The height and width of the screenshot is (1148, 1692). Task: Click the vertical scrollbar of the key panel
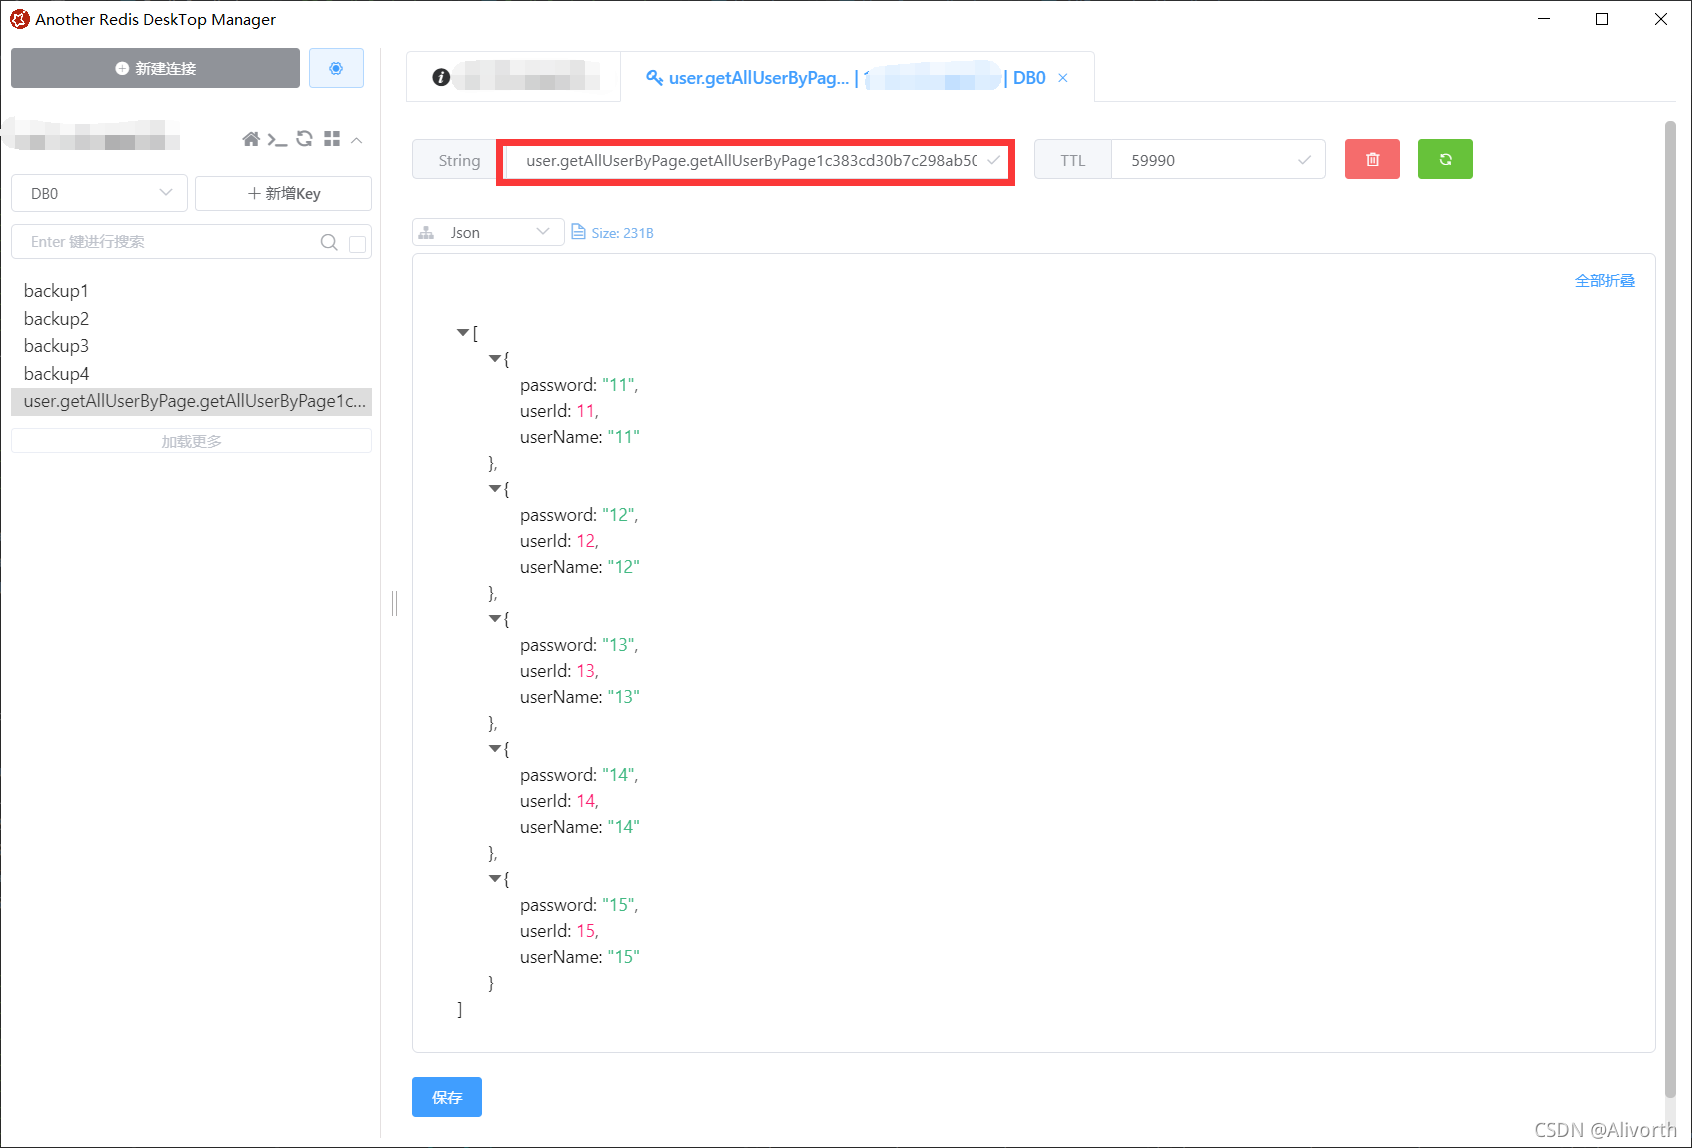pos(1669,610)
